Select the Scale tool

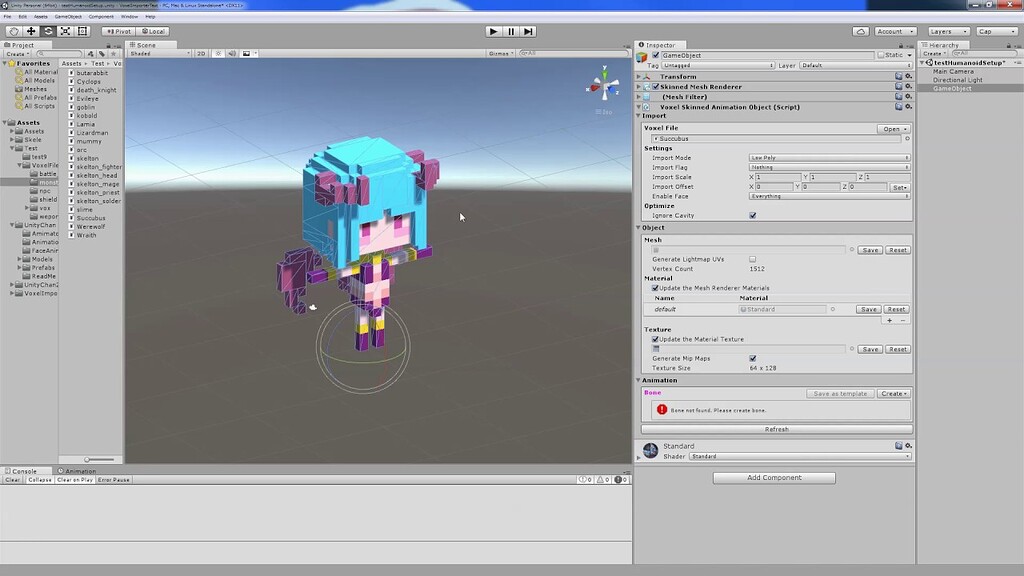[x=66, y=31]
